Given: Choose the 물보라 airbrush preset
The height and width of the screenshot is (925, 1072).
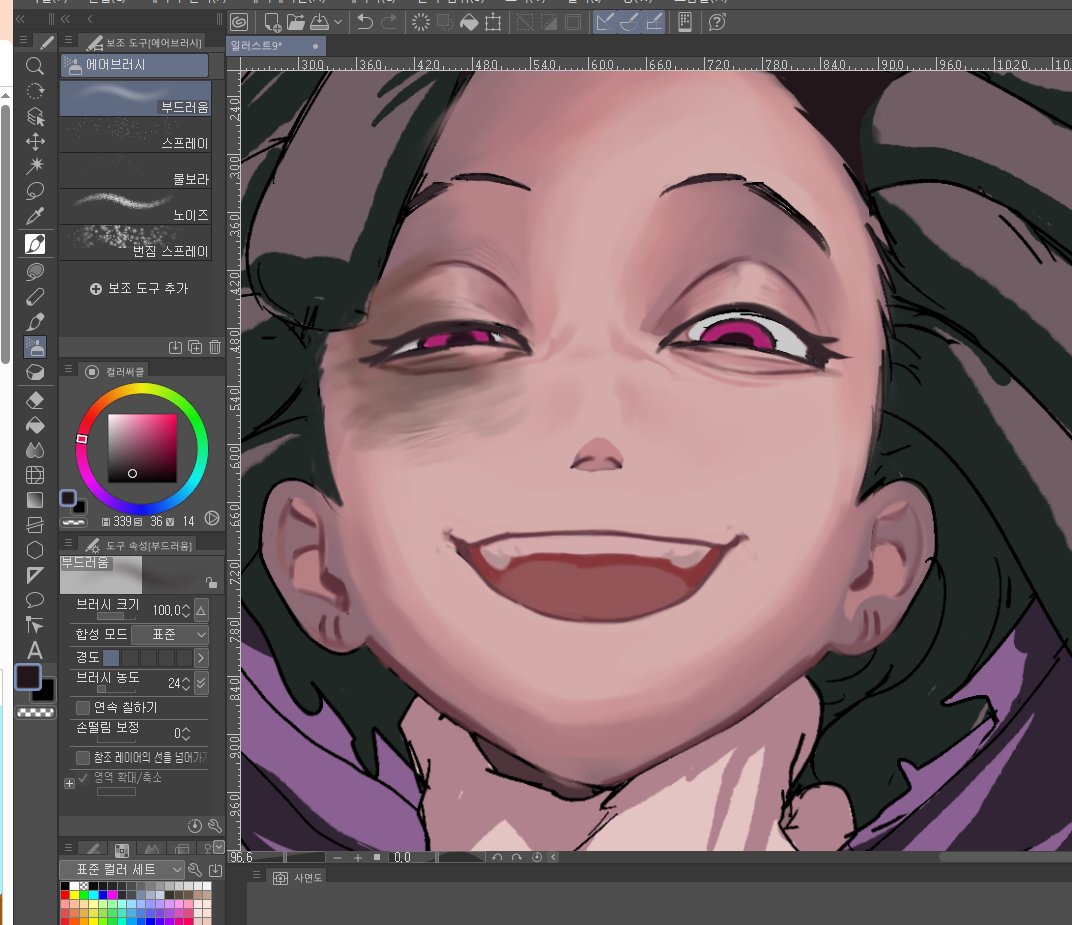Looking at the screenshot, I should (135, 171).
